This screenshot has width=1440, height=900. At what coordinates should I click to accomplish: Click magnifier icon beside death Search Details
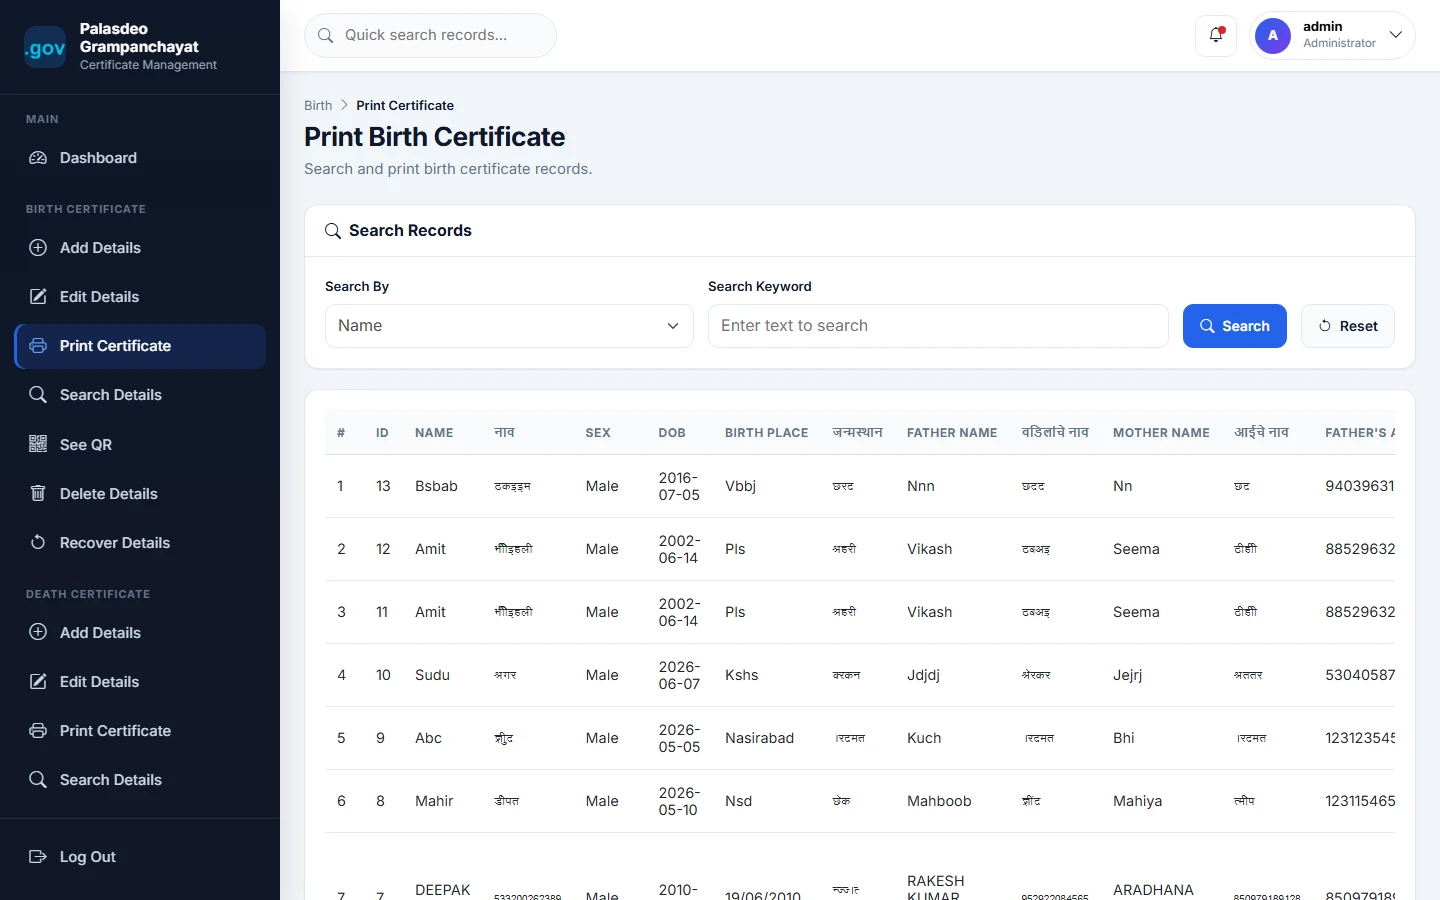click(38, 779)
